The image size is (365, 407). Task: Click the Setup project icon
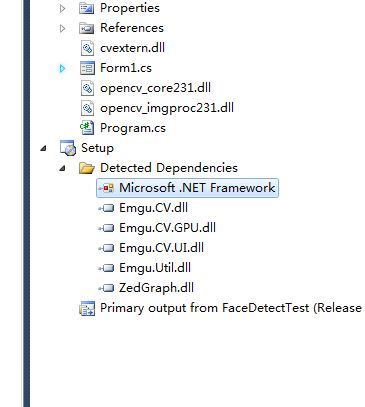pos(68,148)
